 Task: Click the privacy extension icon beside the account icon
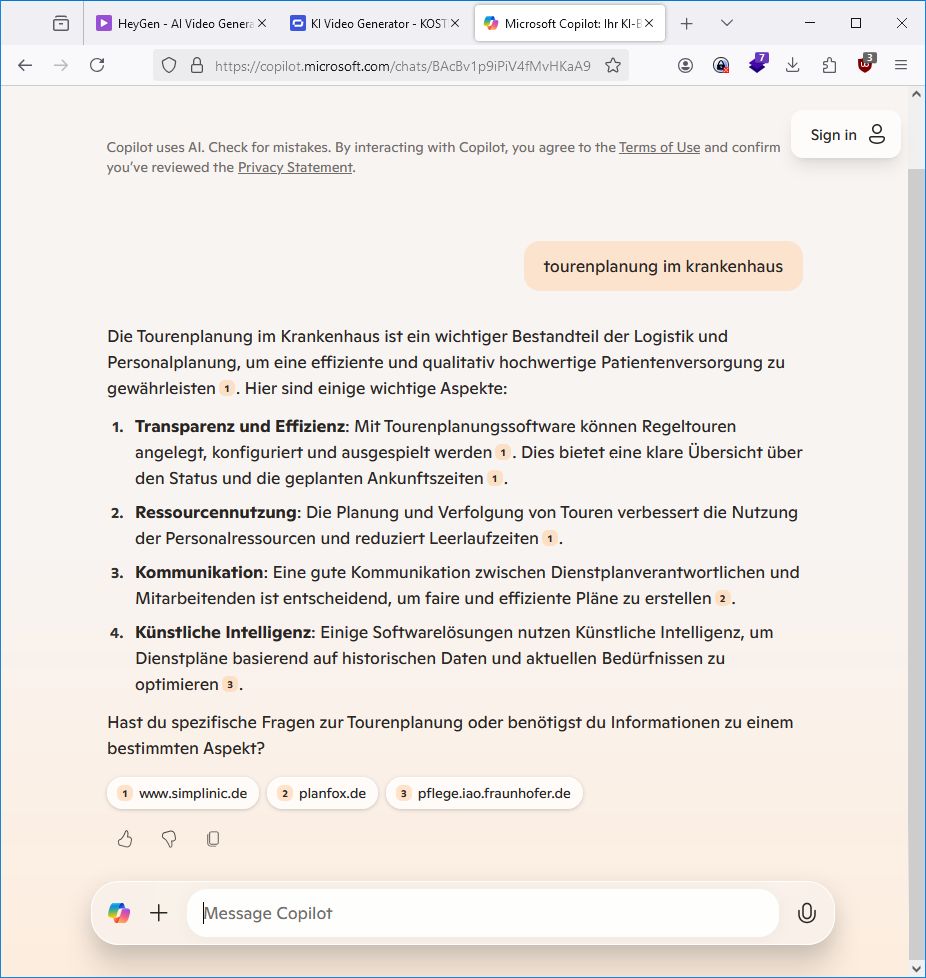721,65
